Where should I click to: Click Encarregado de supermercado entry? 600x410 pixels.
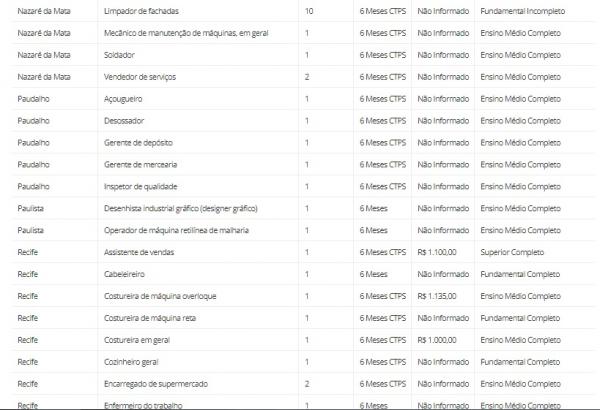click(x=156, y=384)
